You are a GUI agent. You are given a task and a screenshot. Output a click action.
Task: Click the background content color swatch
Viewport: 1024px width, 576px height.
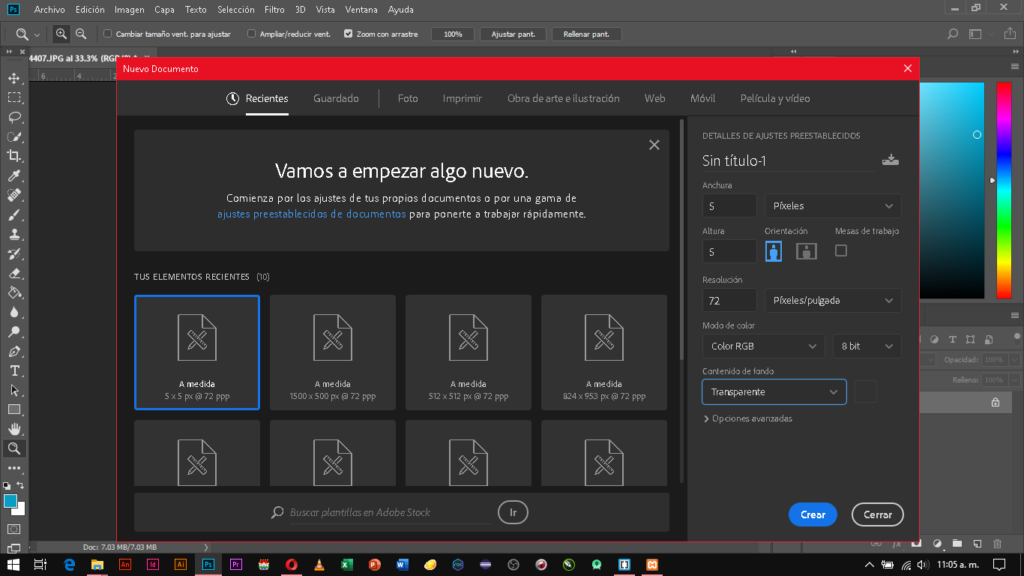[x=865, y=392]
